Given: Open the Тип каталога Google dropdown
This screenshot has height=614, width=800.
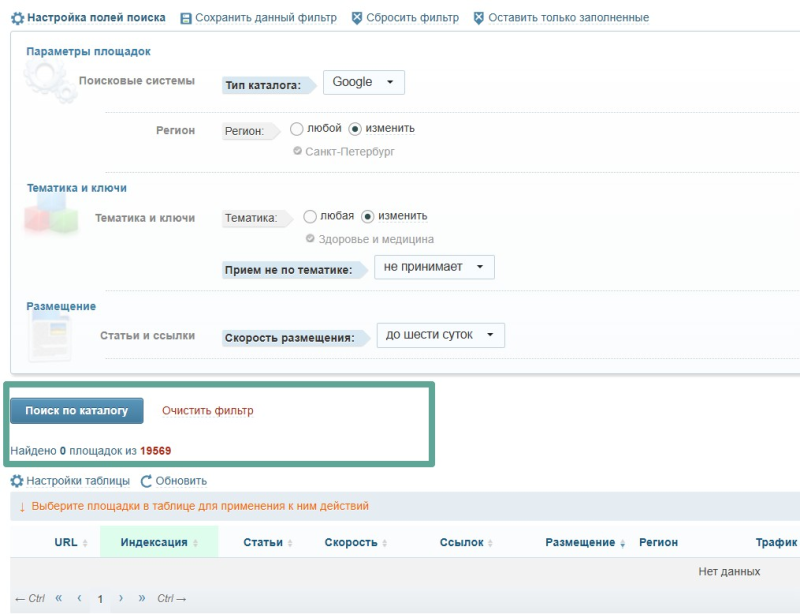Looking at the screenshot, I should [363, 82].
